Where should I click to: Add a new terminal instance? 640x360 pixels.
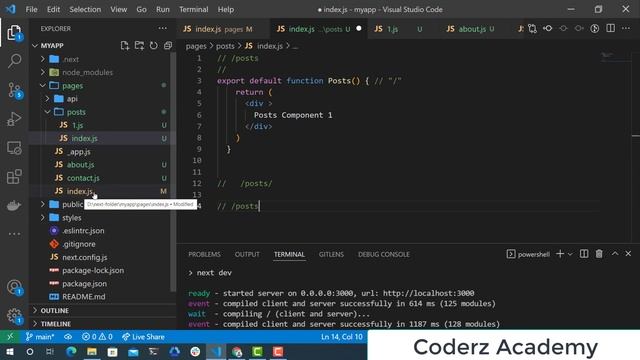point(560,254)
